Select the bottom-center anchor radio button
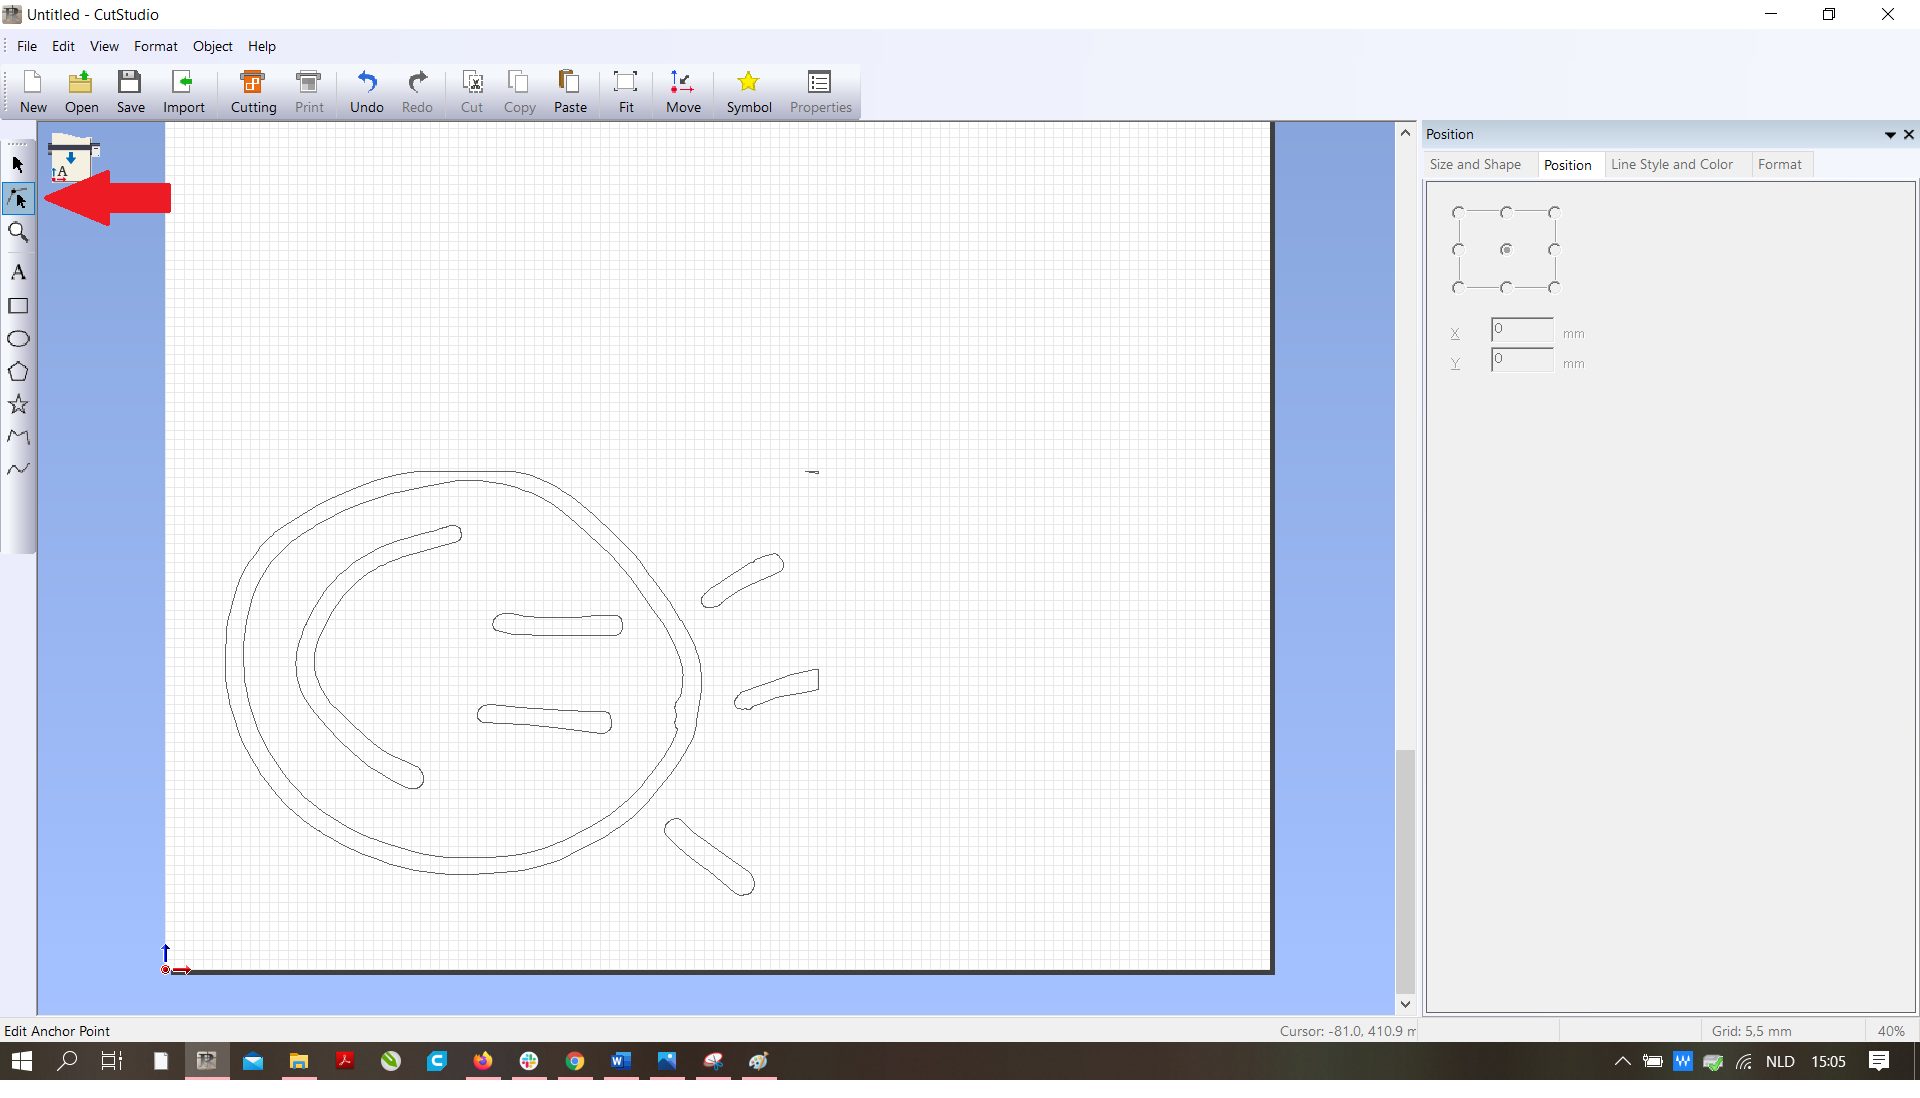 (1506, 288)
